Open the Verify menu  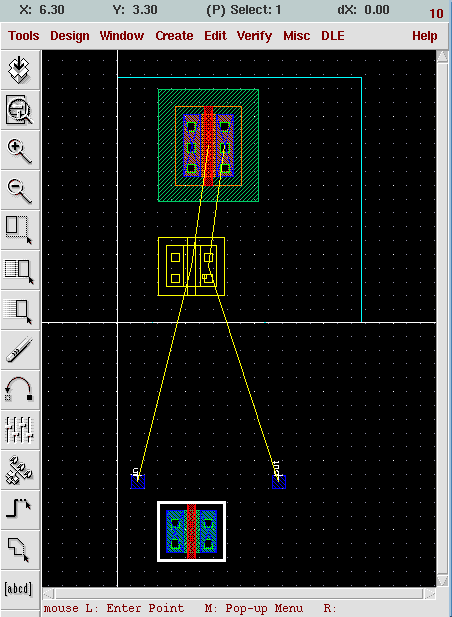[254, 36]
